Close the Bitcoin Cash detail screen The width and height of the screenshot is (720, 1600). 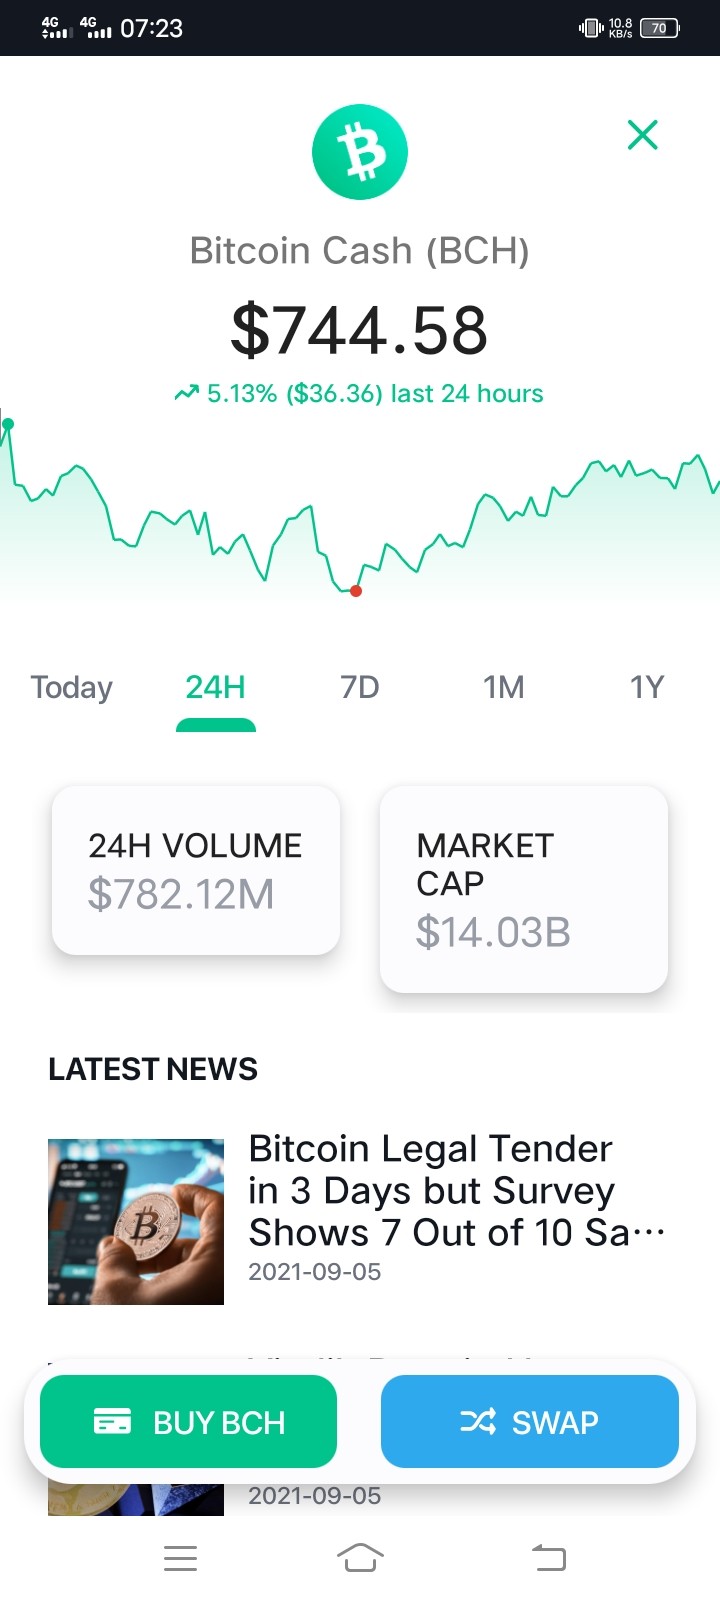(642, 134)
